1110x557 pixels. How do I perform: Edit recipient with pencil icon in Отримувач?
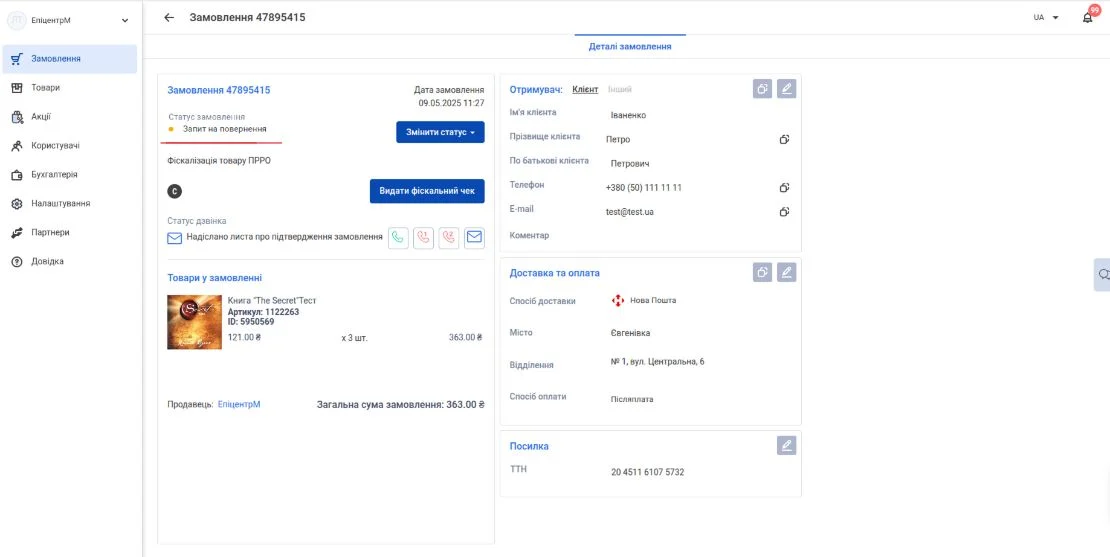point(786,89)
